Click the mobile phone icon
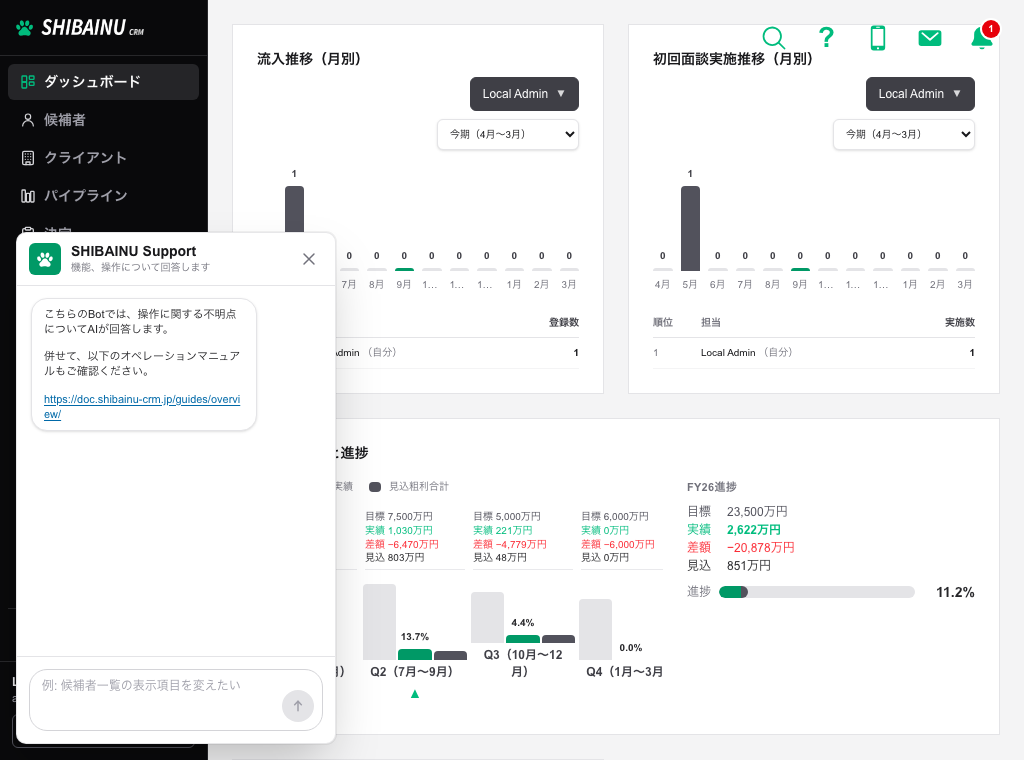Viewport: 1024px width, 760px height. tap(878, 38)
